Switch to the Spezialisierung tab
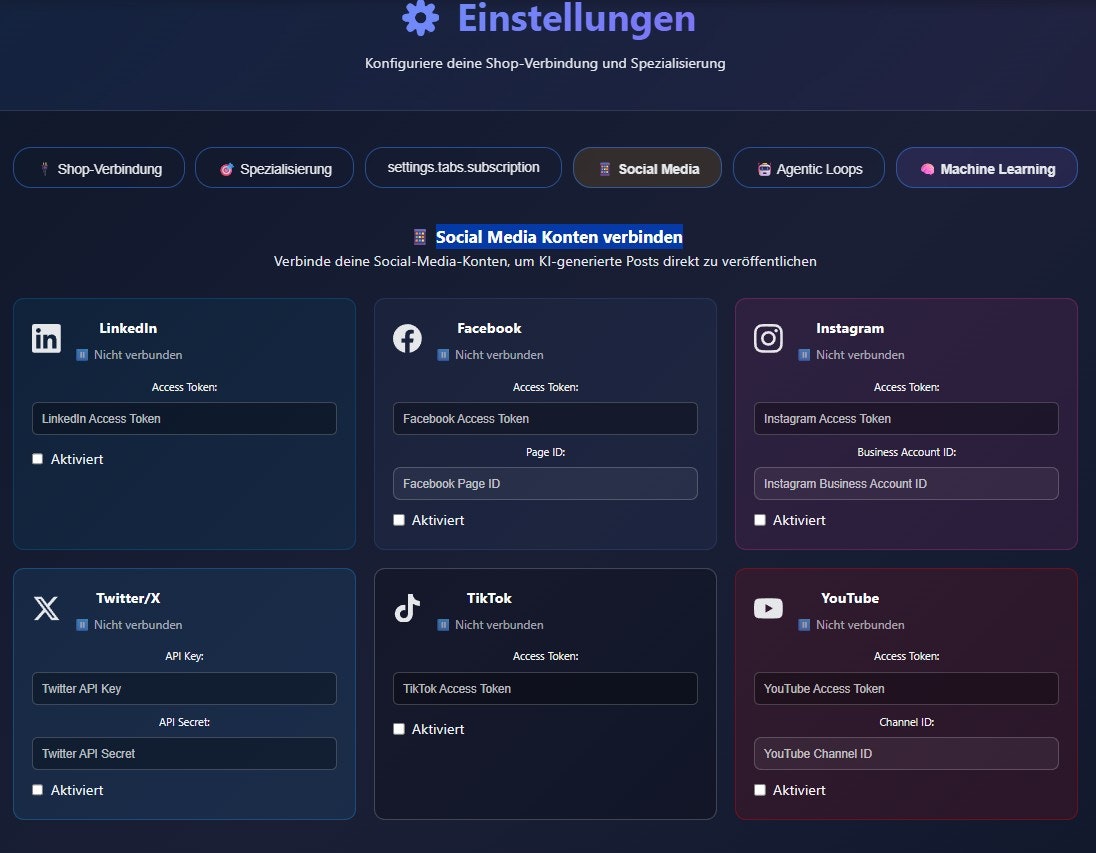This screenshot has height=853, width=1096. pyautogui.click(x=275, y=168)
